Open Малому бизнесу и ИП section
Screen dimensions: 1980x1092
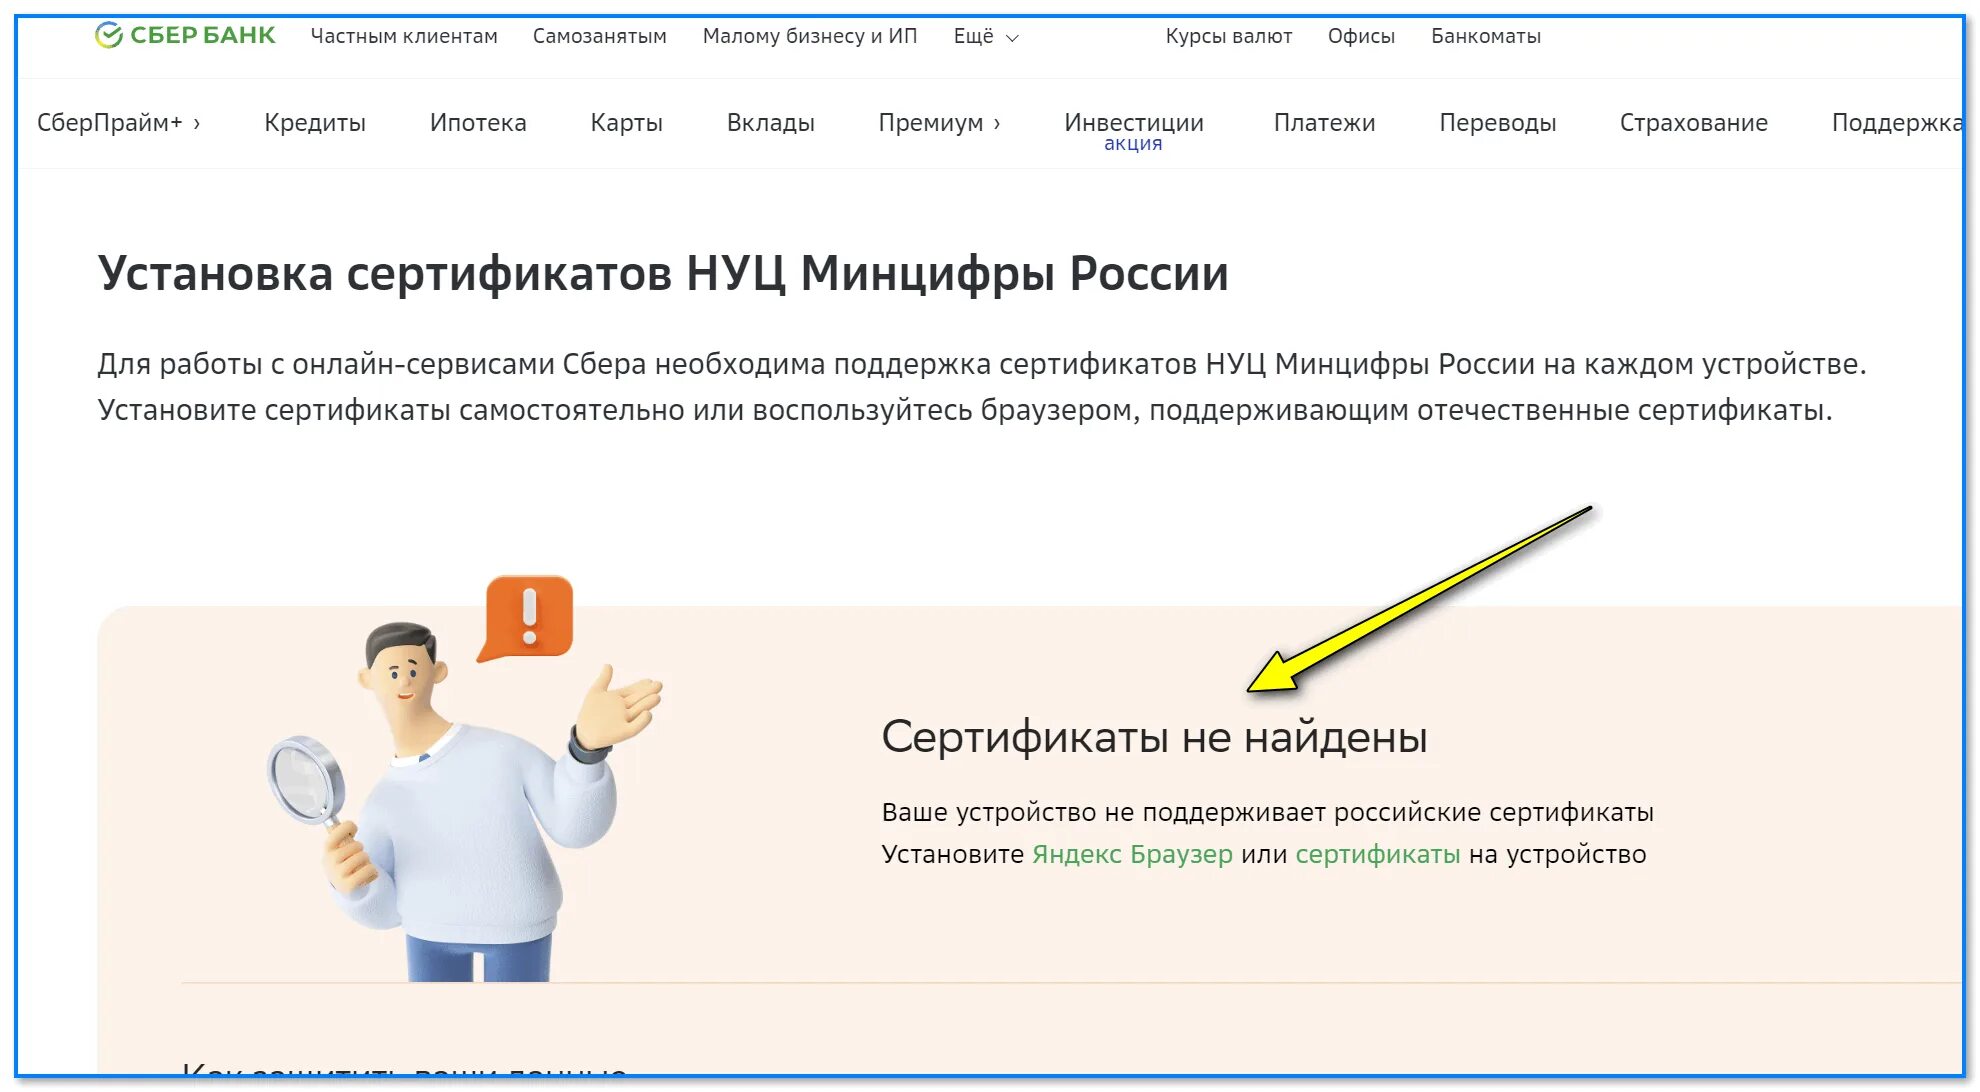[x=810, y=36]
